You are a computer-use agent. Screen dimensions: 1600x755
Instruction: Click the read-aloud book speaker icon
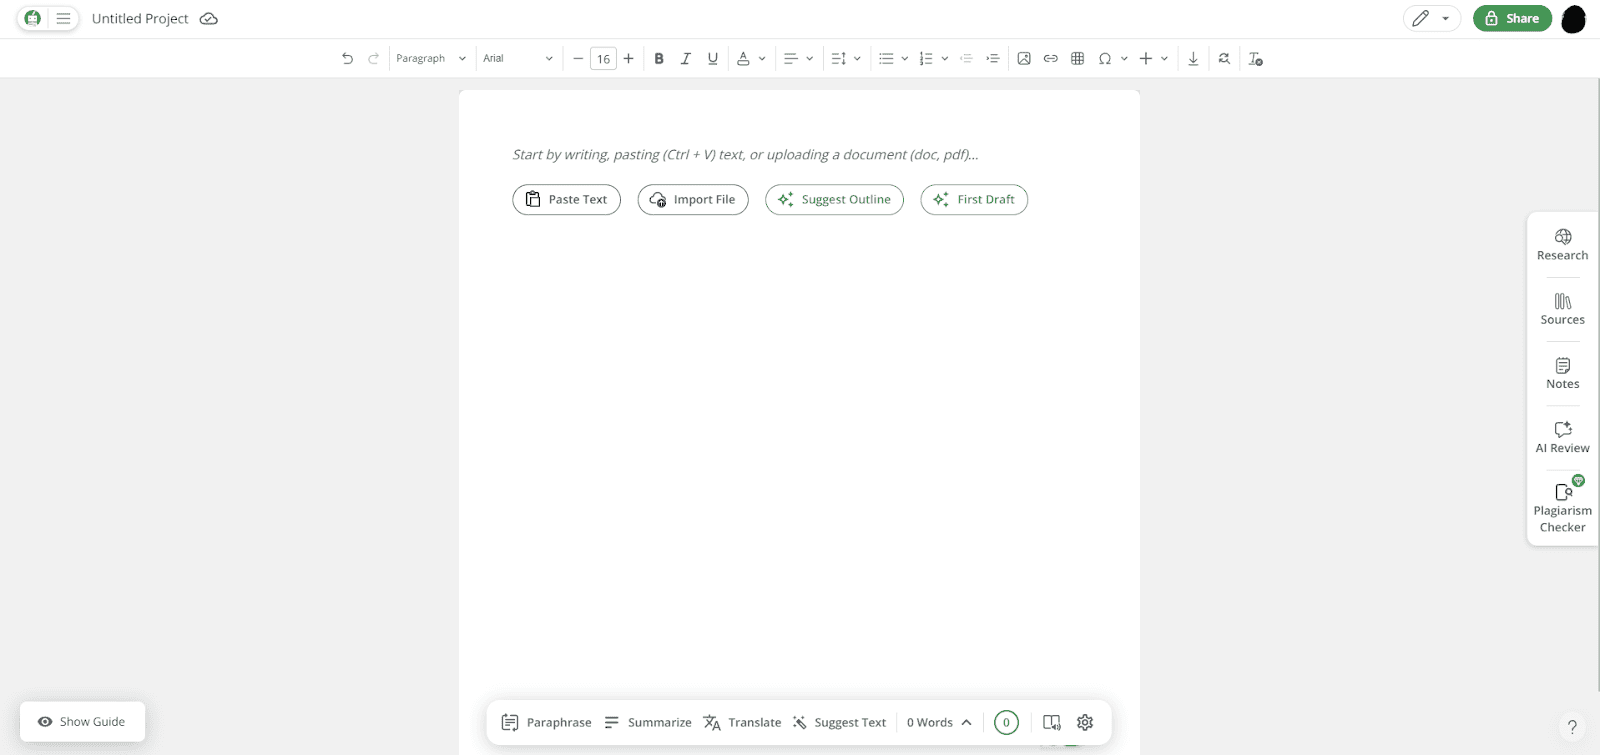(x=1052, y=722)
